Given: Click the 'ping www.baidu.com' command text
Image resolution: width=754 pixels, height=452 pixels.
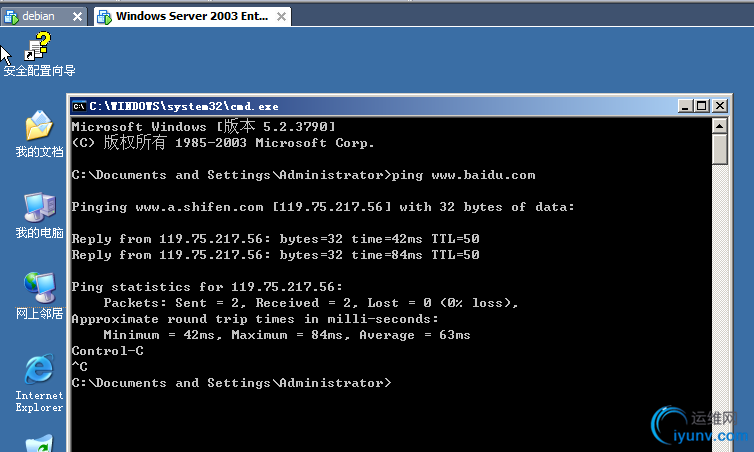Looking at the screenshot, I should [x=464, y=175].
